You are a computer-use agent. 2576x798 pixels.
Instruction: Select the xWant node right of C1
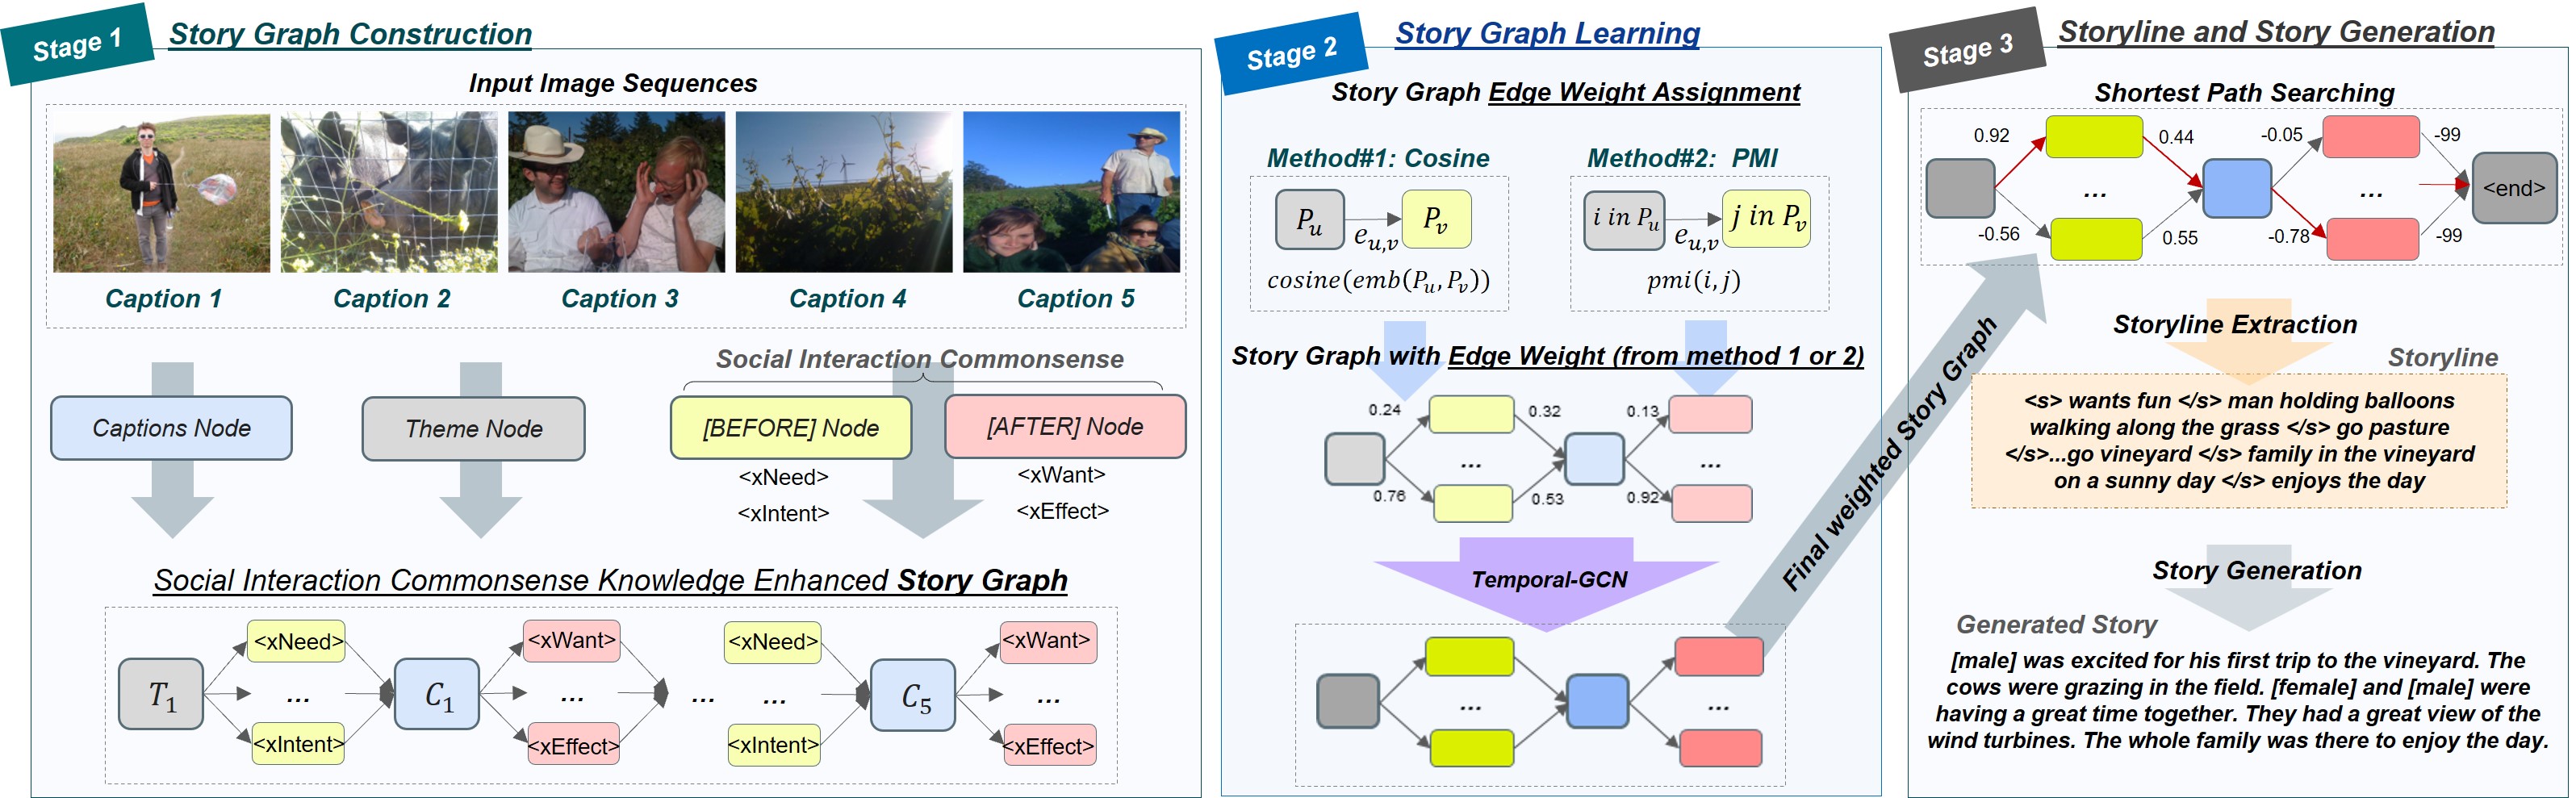[x=572, y=640]
